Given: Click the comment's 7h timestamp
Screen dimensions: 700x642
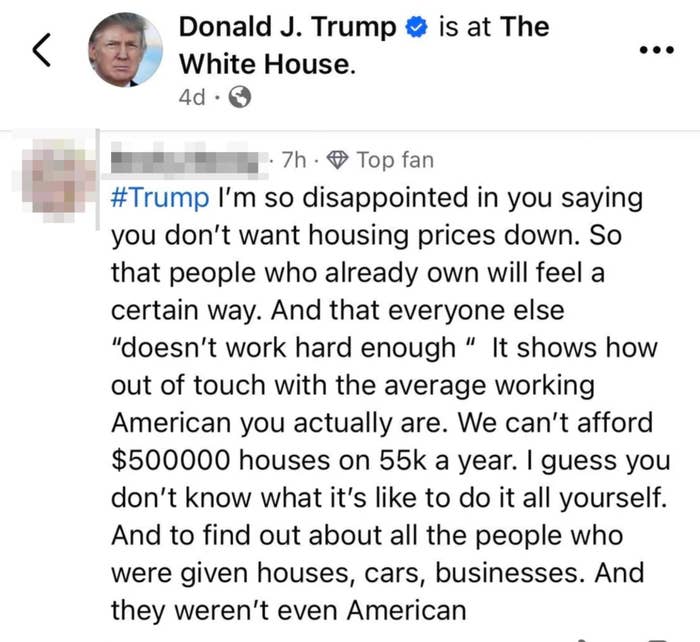Looking at the screenshot, I should 296,160.
